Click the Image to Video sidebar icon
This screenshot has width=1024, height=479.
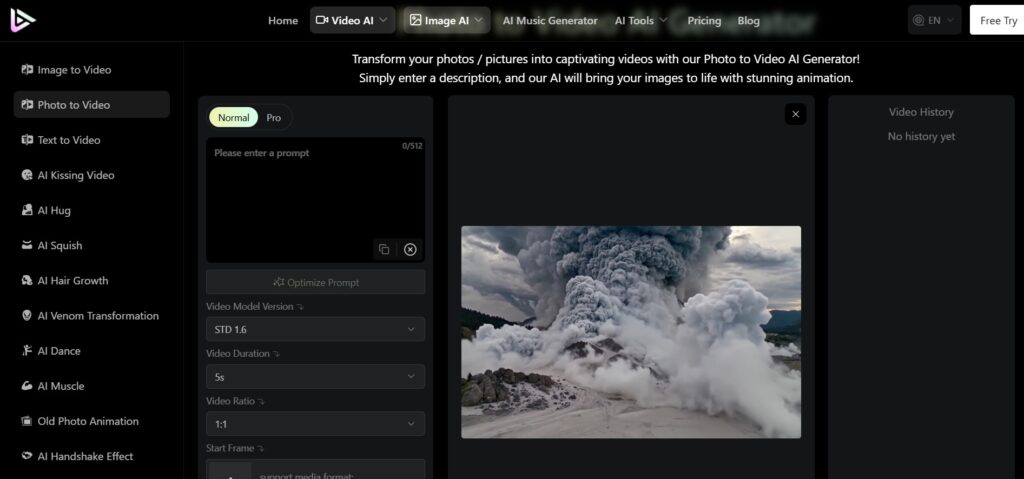27,70
